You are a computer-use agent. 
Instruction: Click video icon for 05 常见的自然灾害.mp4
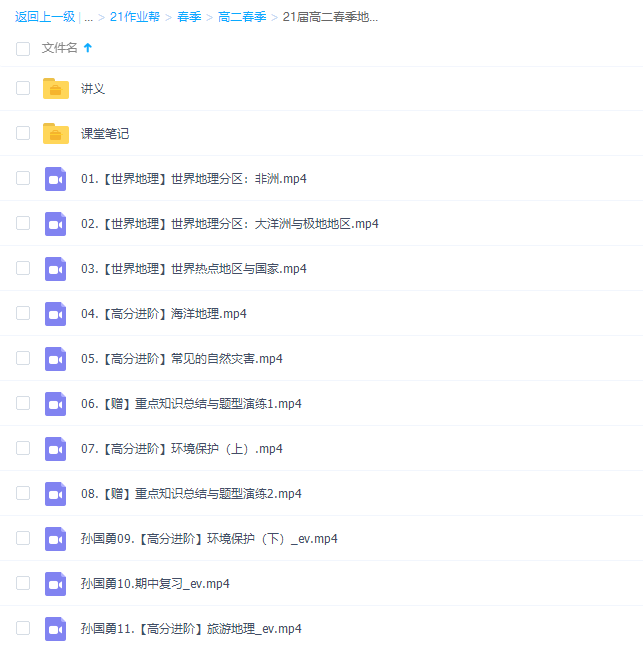coord(56,359)
